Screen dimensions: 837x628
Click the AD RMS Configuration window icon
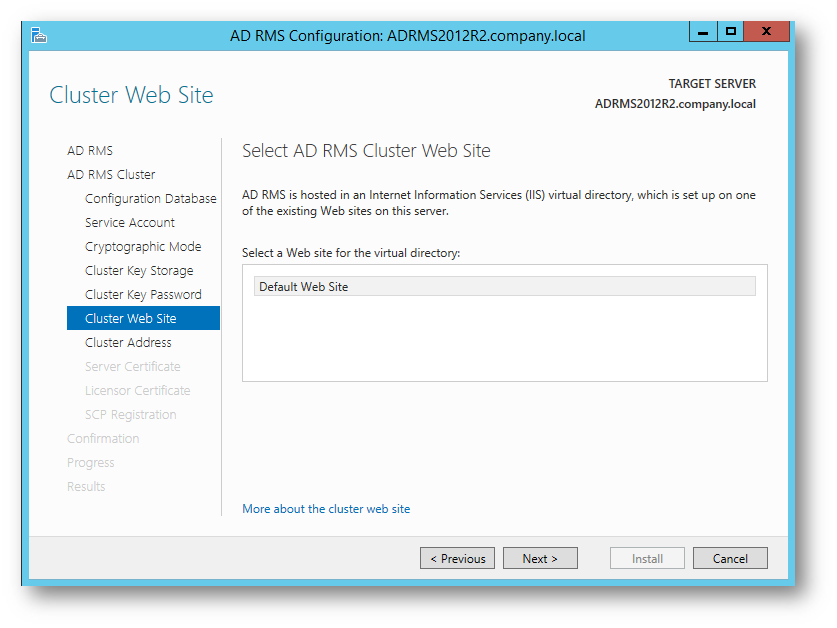pyautogui.click(x=38, y=35)
